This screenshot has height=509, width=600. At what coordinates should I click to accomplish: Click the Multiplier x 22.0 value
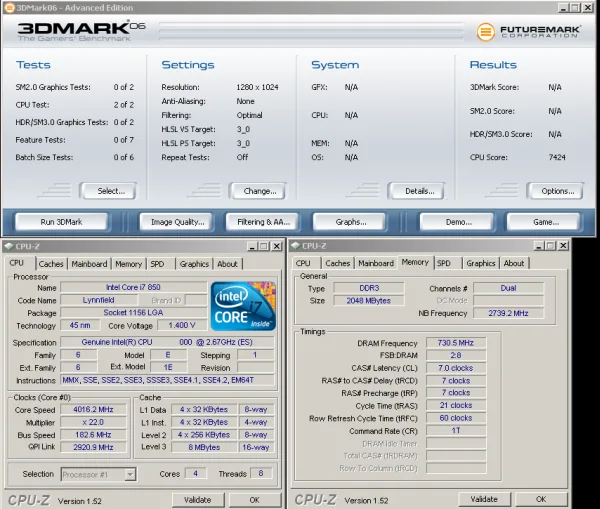click(93, 422)
